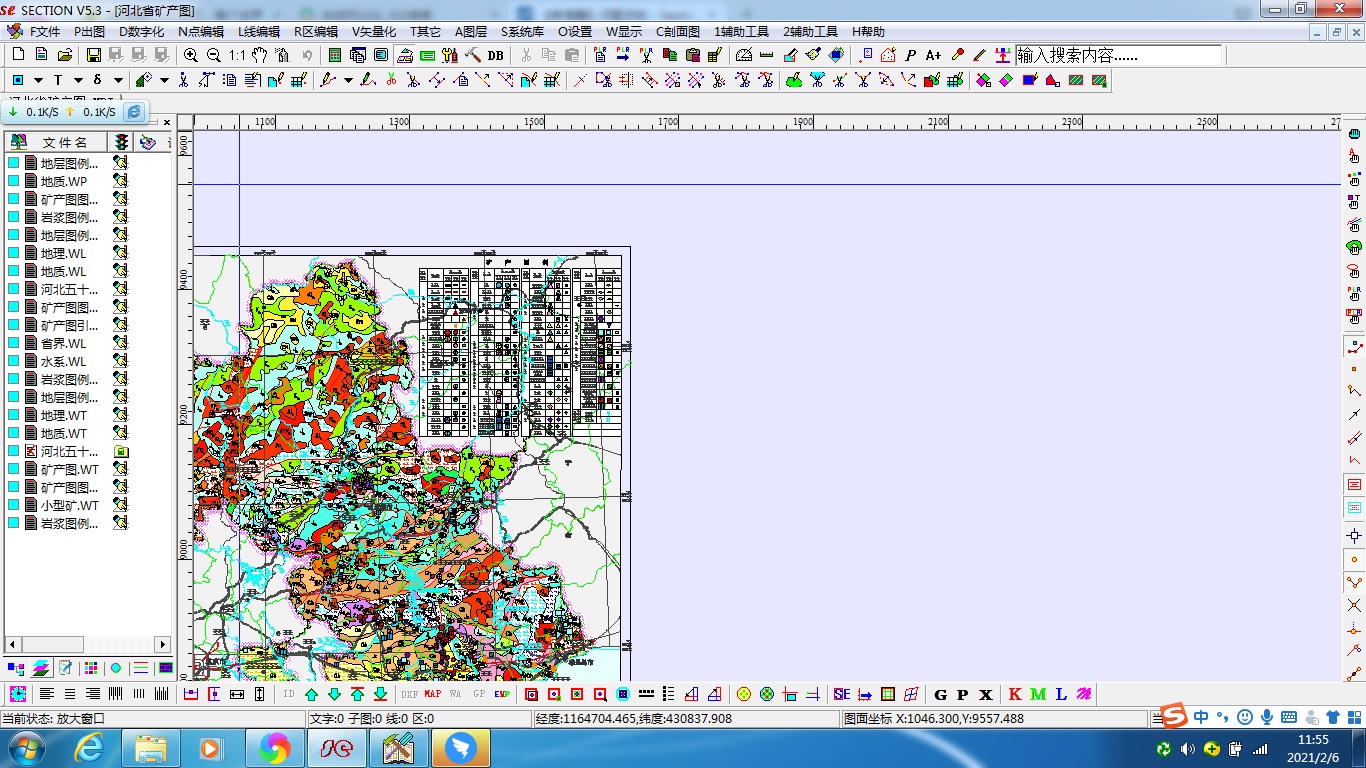This screenshot has width=1366, height=768.
Task: Click the bold G icon in bottom toolbar
Action: point(940,694)
